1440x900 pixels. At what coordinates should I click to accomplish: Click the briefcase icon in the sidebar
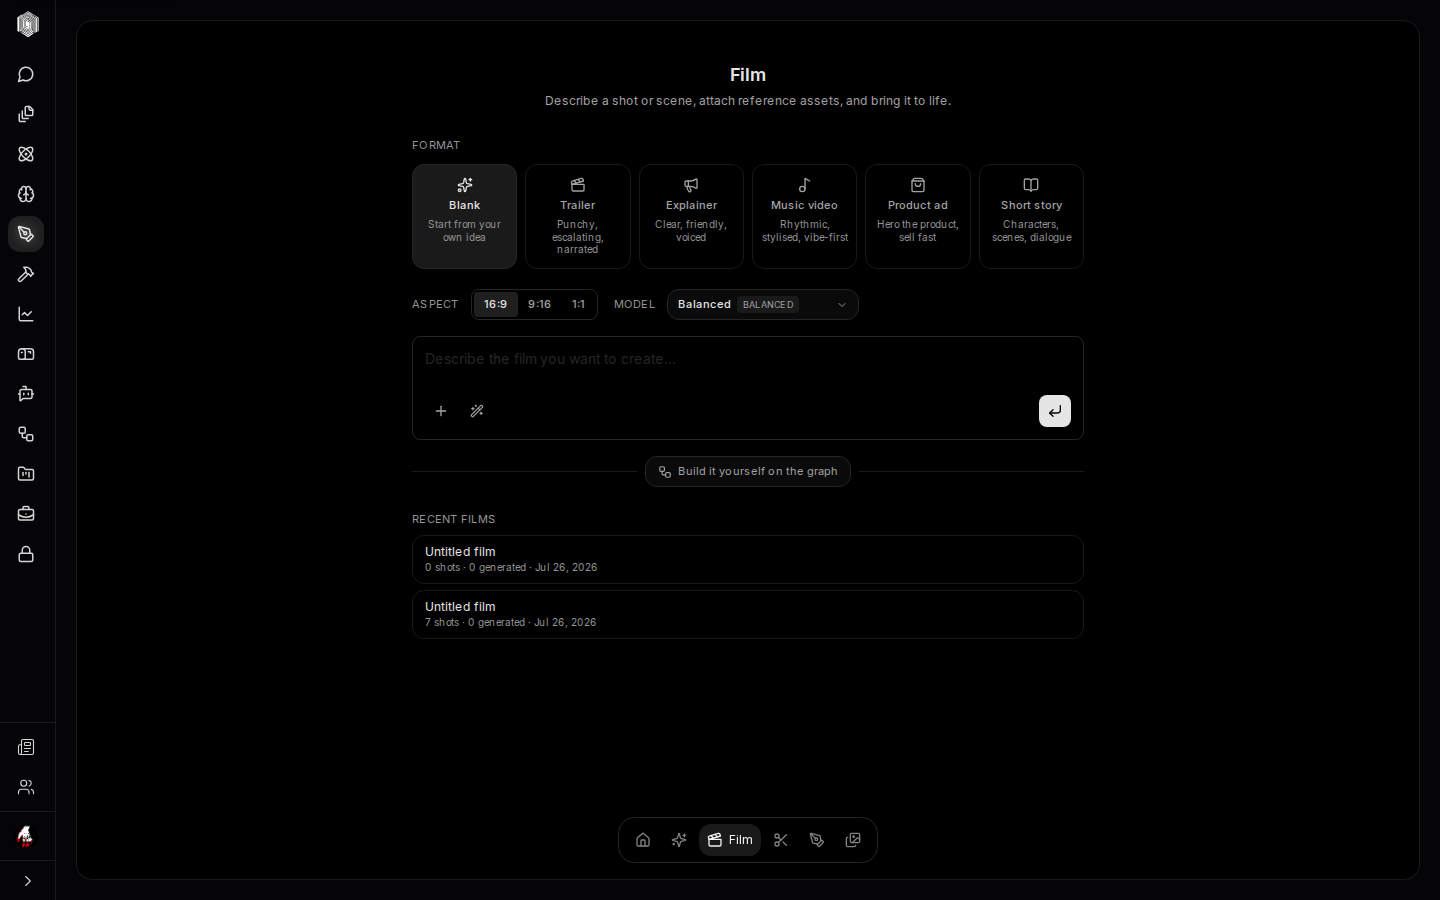click(x=26, y=515)
